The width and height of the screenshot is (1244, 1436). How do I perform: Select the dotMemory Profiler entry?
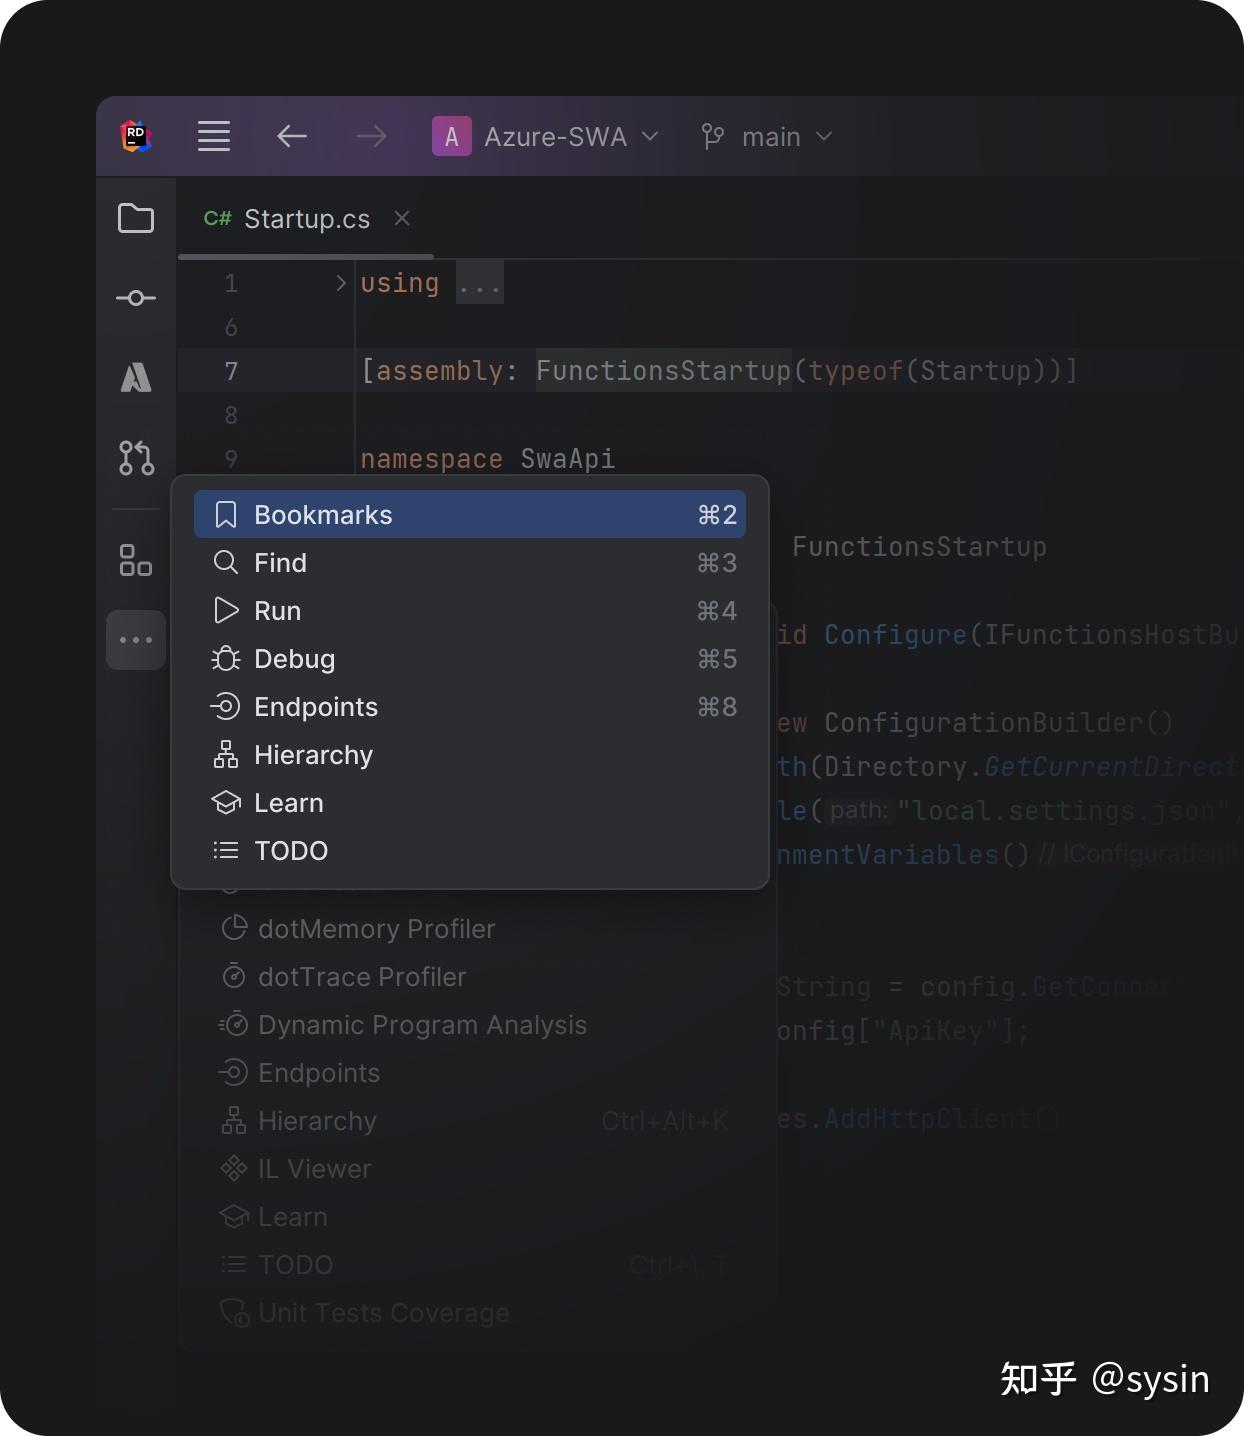coord(376,929)
